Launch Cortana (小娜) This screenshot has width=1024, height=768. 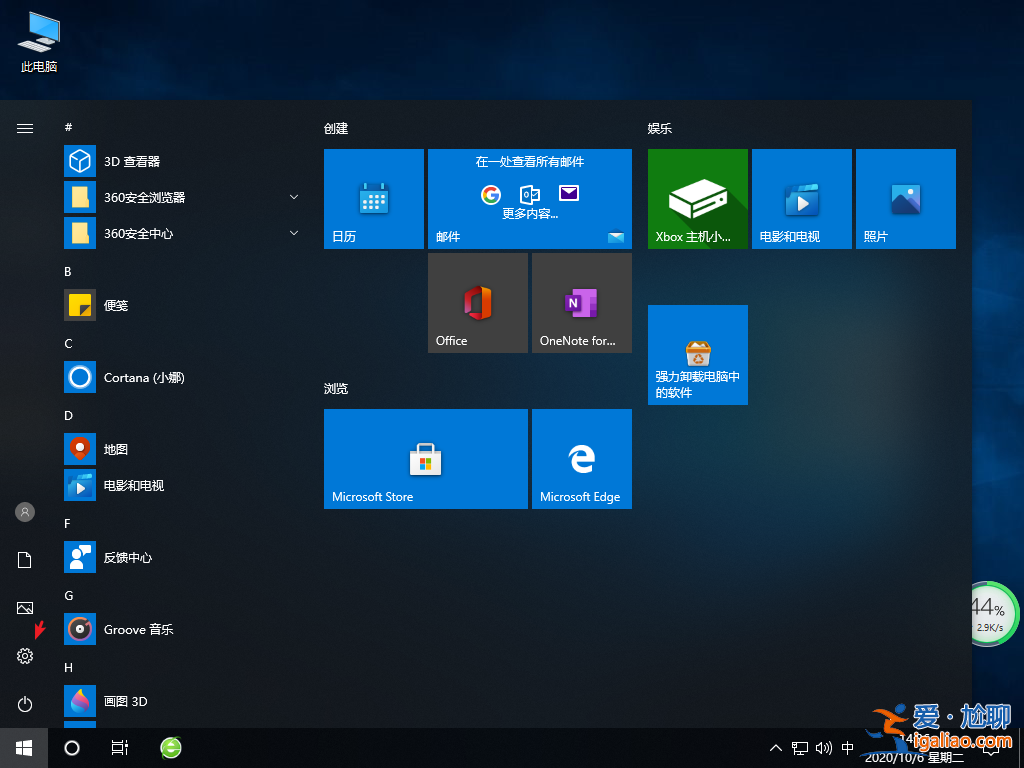140,377
